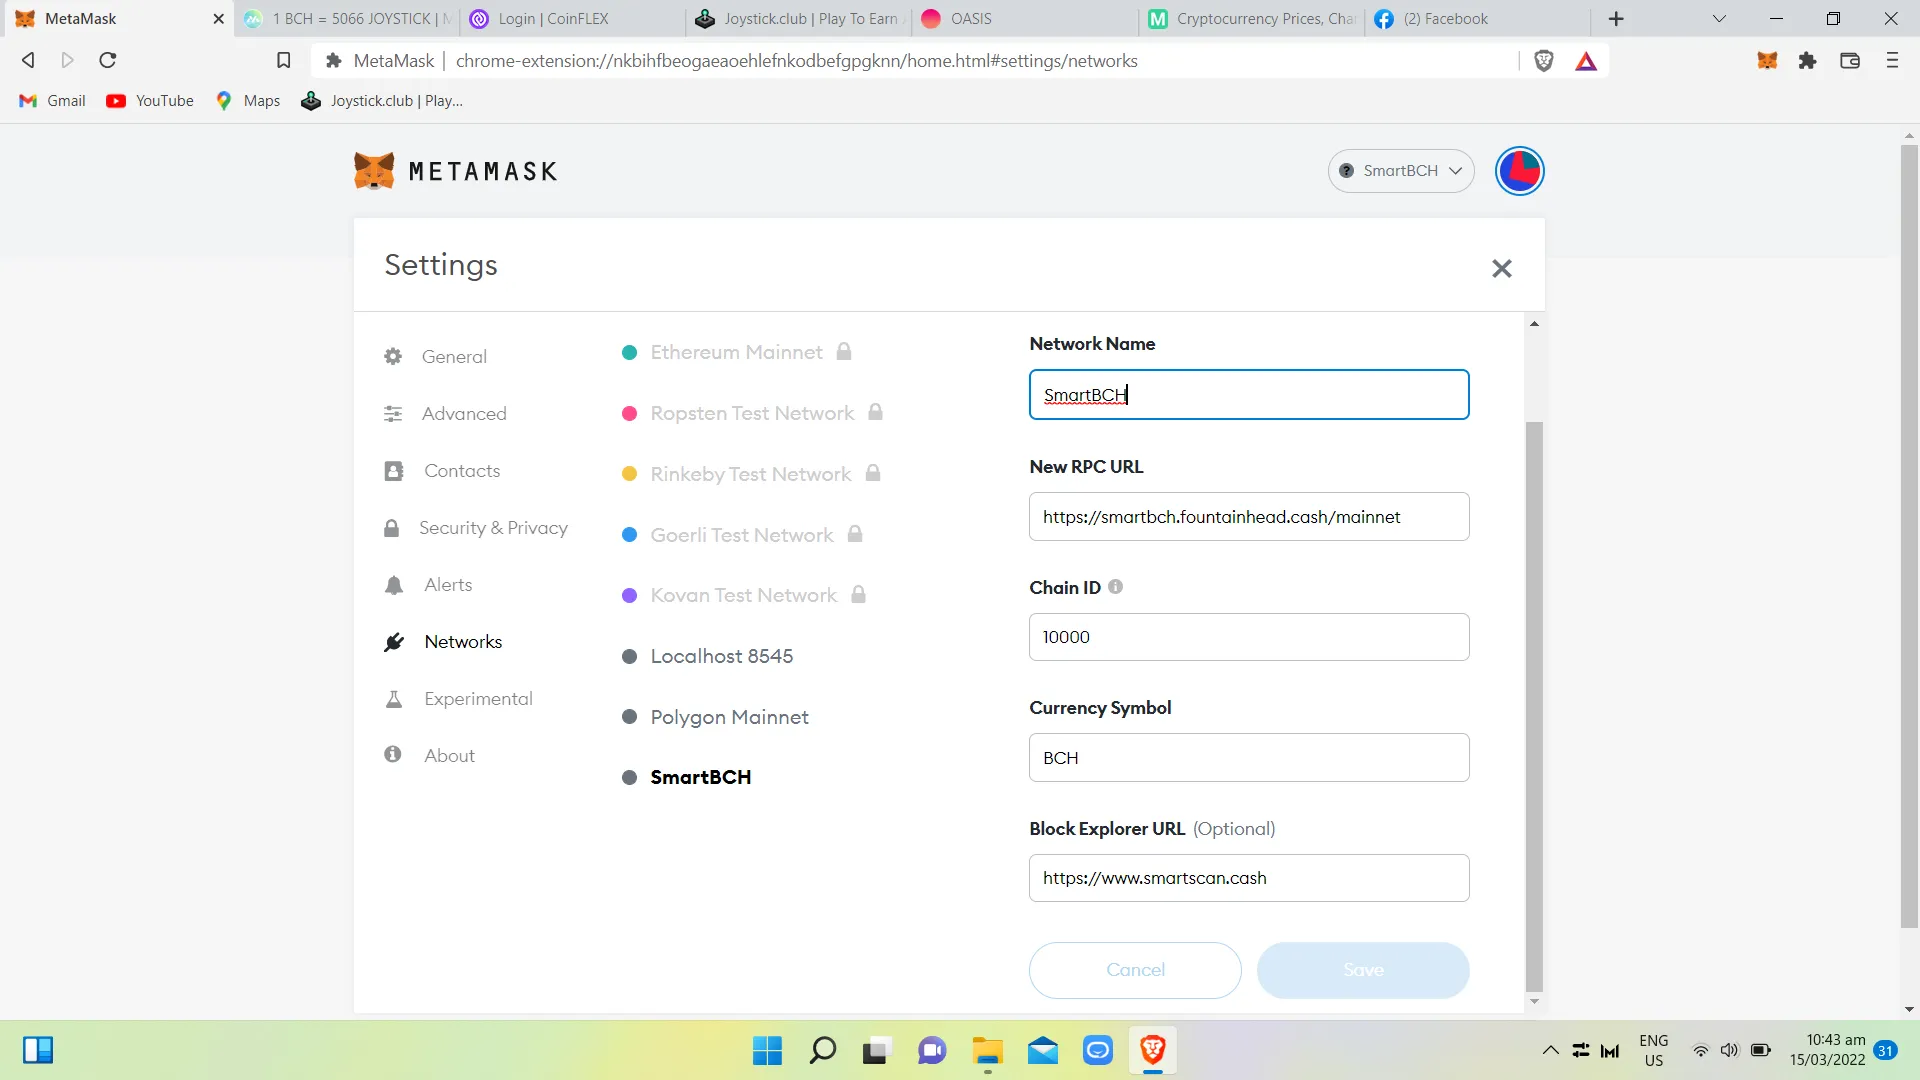Open the tab search chevron
Image resolution: width=1920 pixels, height=1080 pixels.
[x=1719, y=19]
